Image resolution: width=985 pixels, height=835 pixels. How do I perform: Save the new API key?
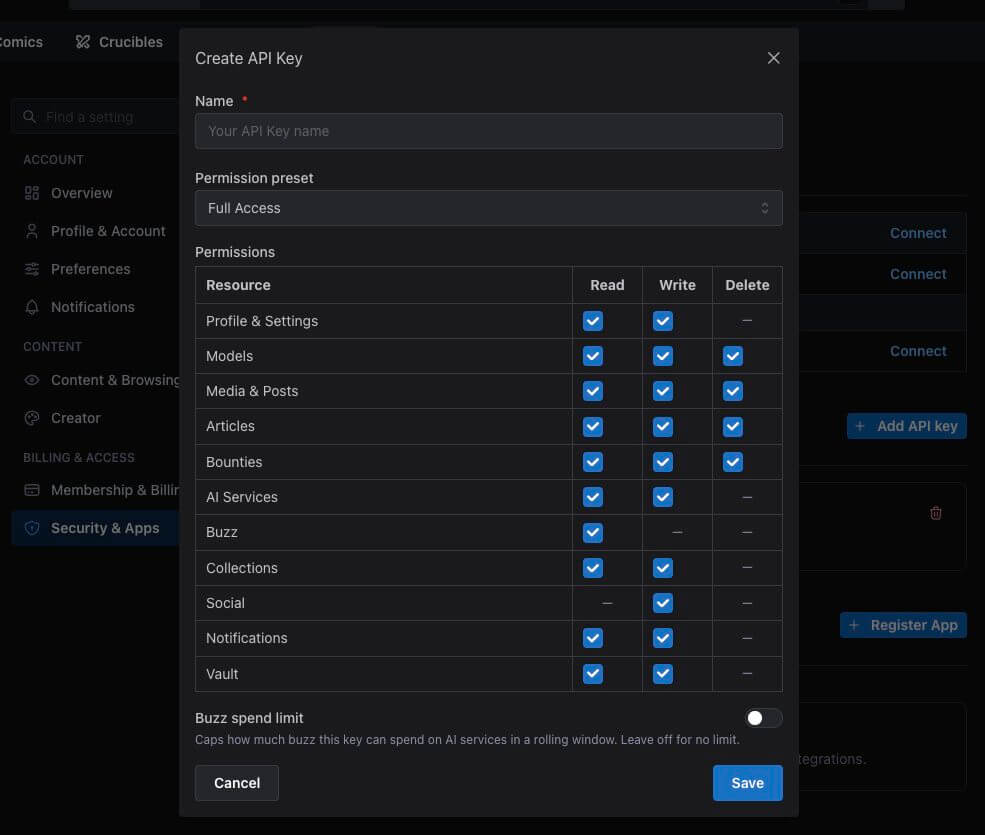point(748,783)
